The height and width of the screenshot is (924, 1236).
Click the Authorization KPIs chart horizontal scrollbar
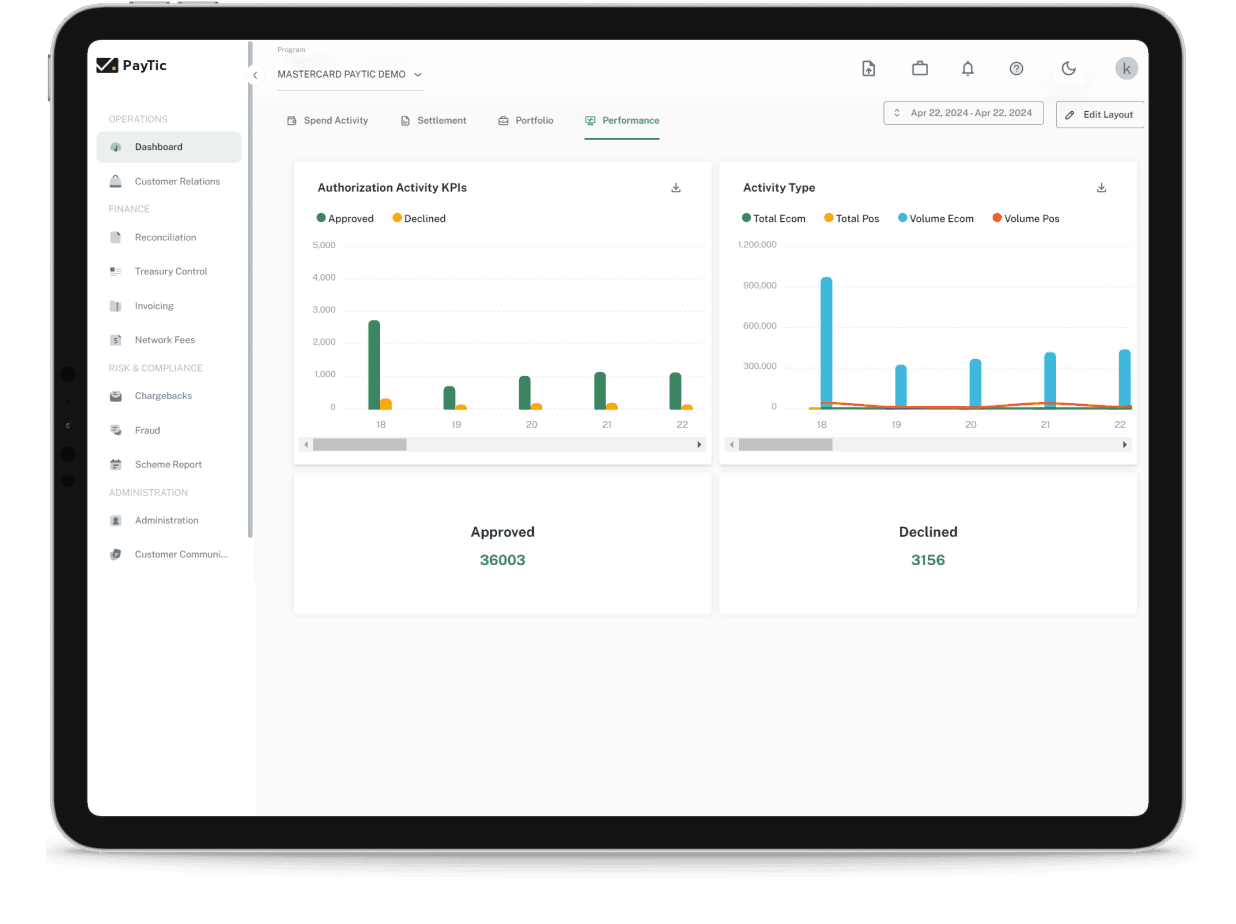point(360,444)
